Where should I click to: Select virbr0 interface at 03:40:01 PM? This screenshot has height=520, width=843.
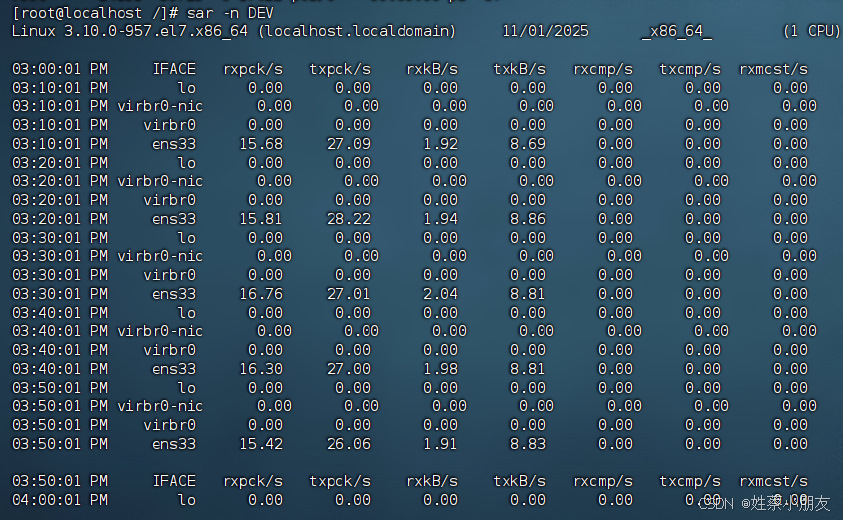pos(169,350)
